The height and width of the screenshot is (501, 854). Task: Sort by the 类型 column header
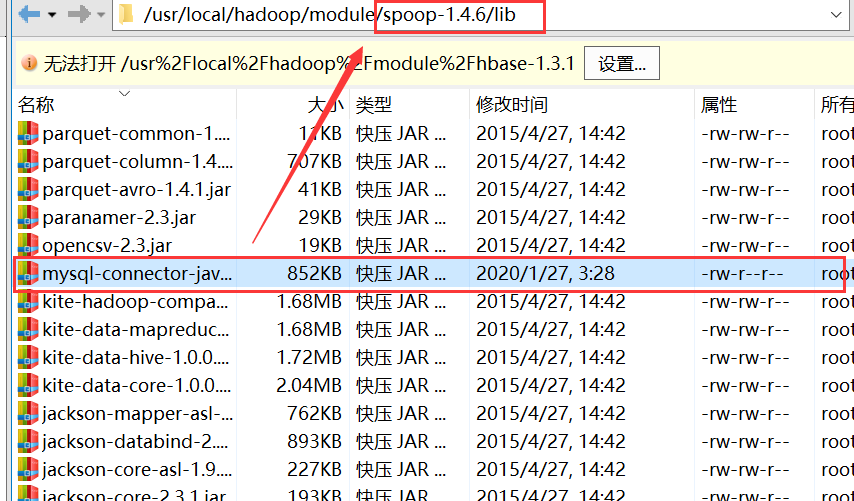coord(374,104)
